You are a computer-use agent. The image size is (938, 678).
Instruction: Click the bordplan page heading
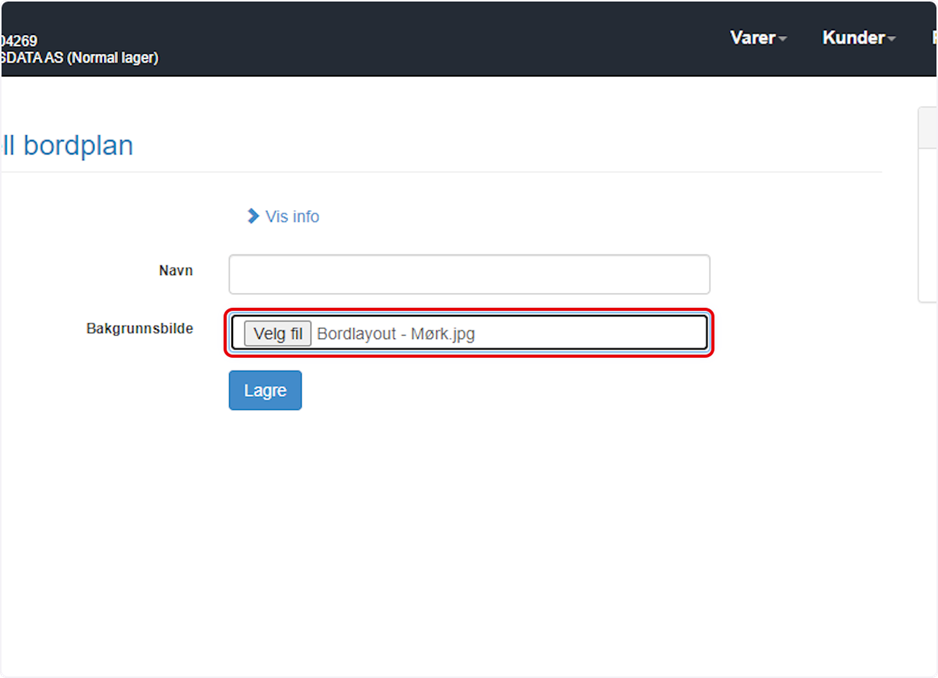(x=68, y=145)
